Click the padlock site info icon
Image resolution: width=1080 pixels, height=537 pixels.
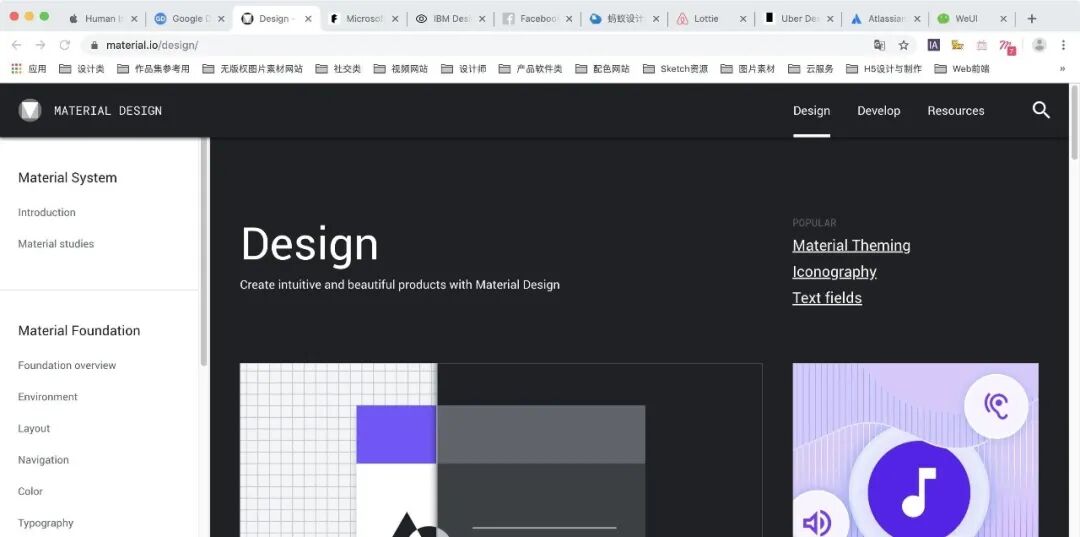tap(94, 45)
